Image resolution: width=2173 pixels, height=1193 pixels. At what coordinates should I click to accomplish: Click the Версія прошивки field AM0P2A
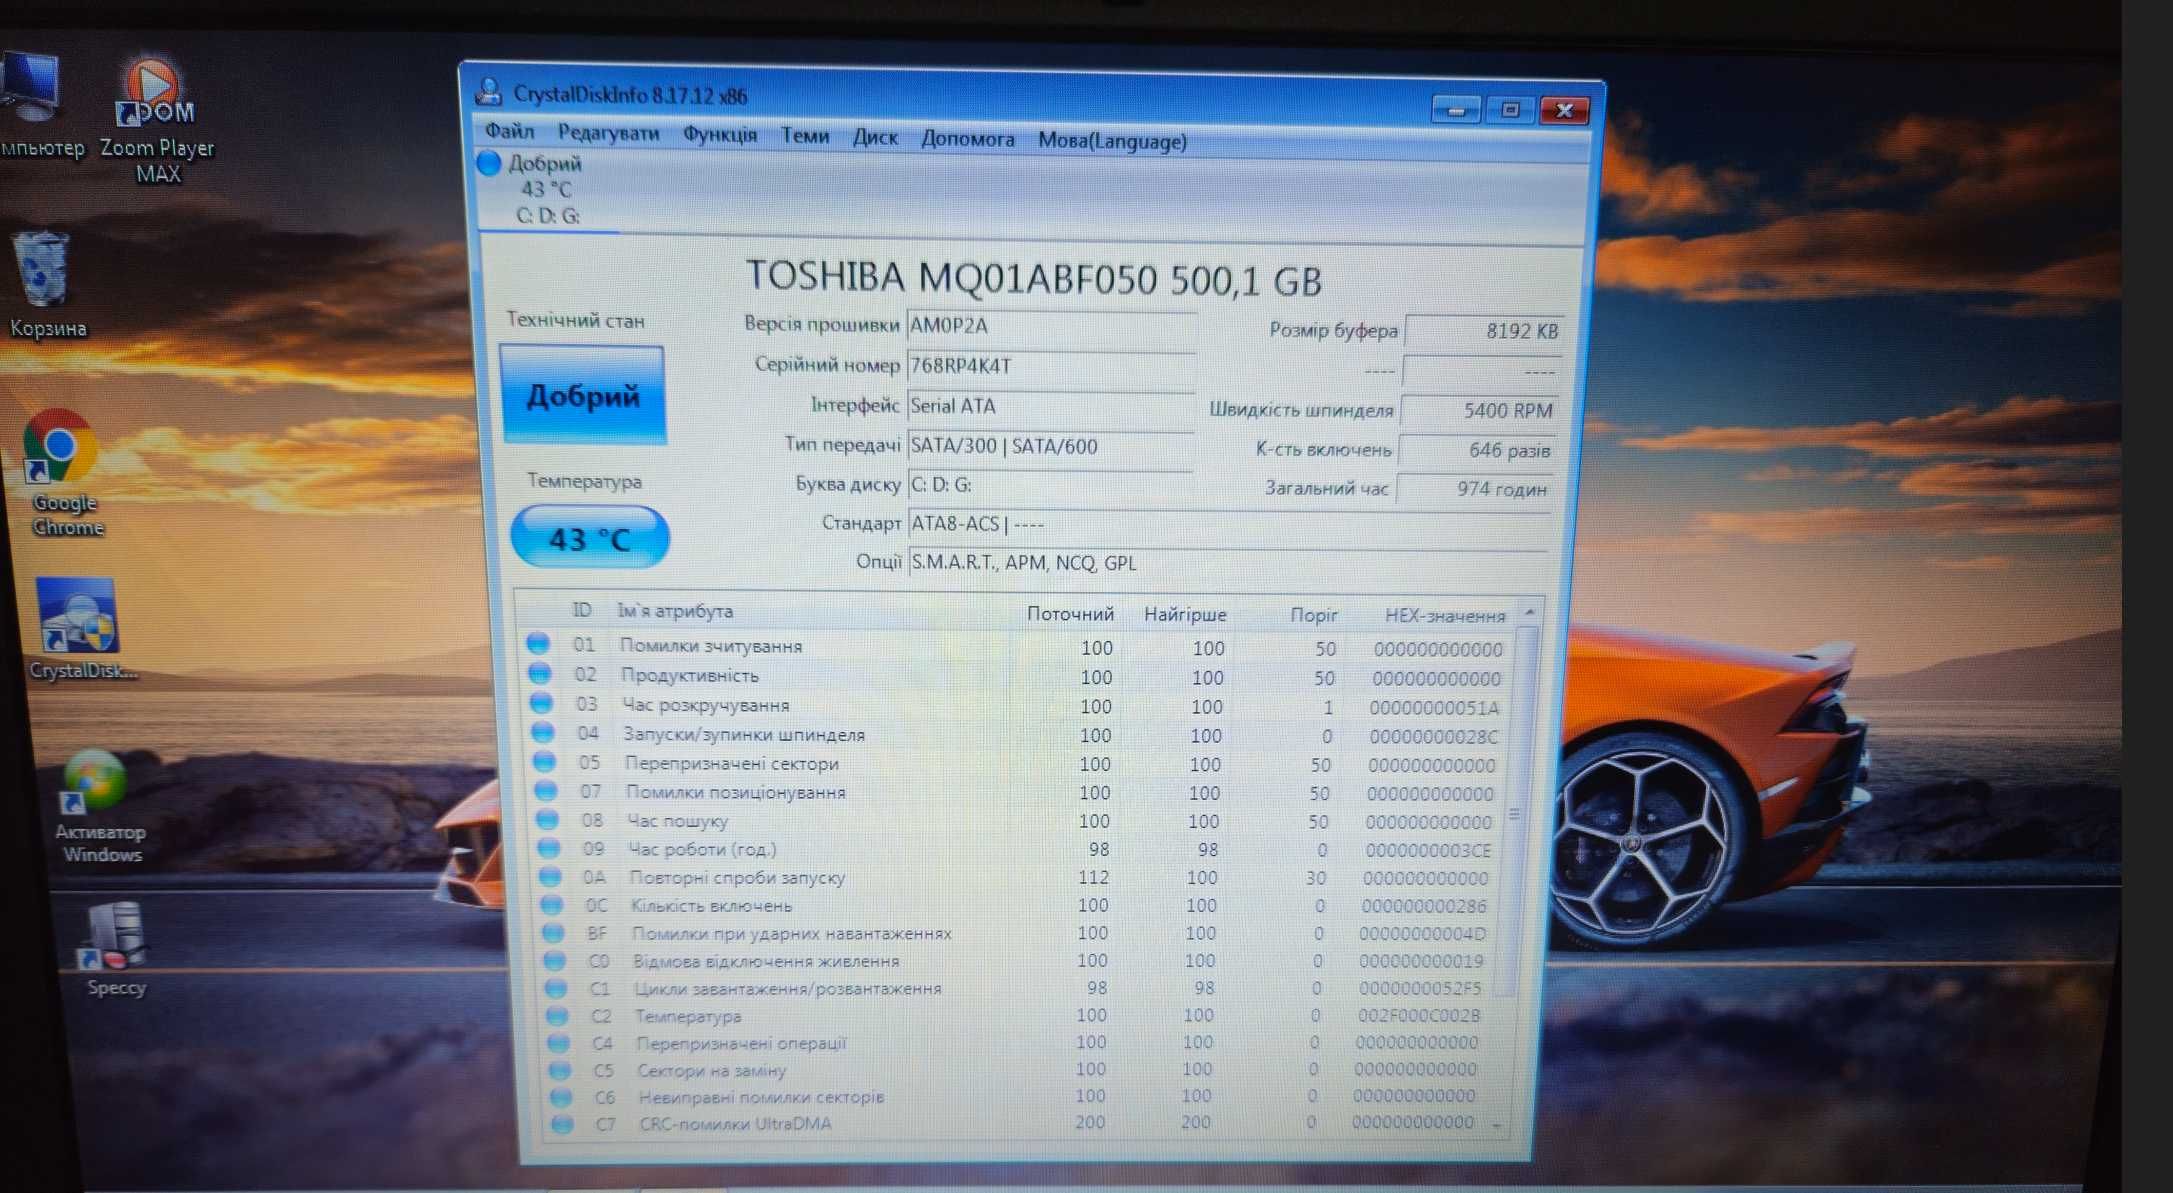1051,326
